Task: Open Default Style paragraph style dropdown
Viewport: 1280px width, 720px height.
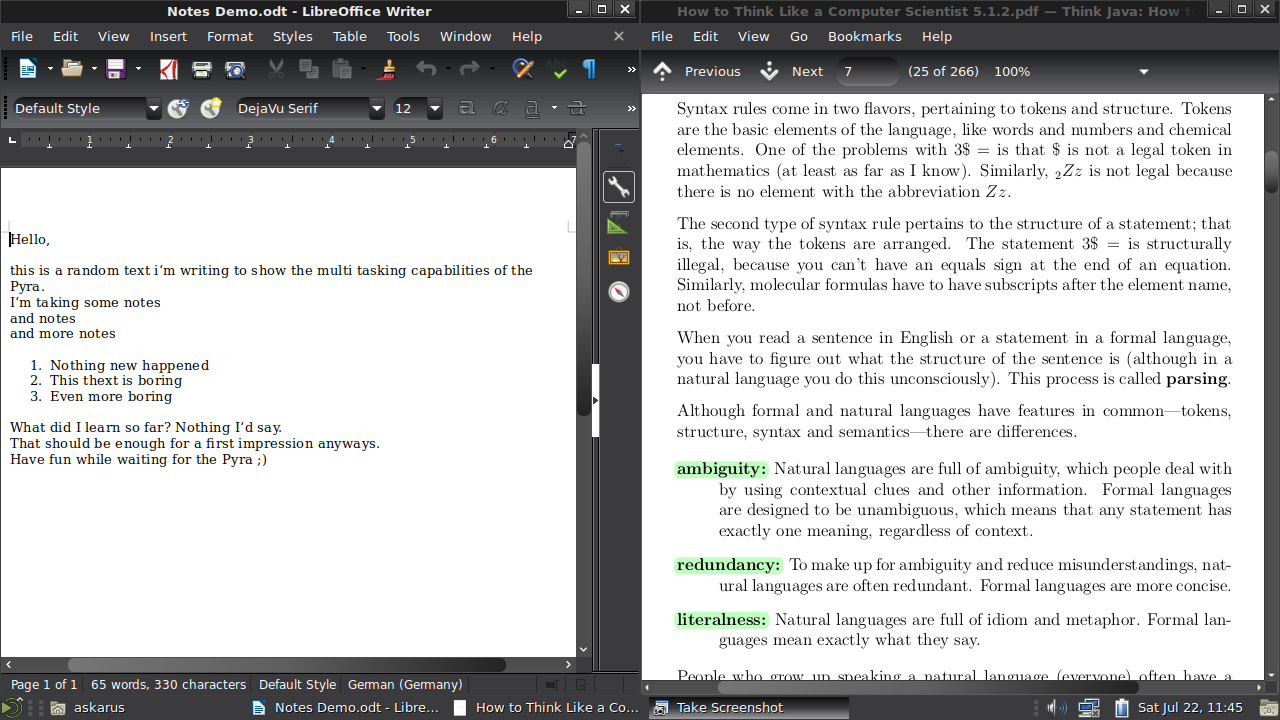Action: [x=154, y=108]
